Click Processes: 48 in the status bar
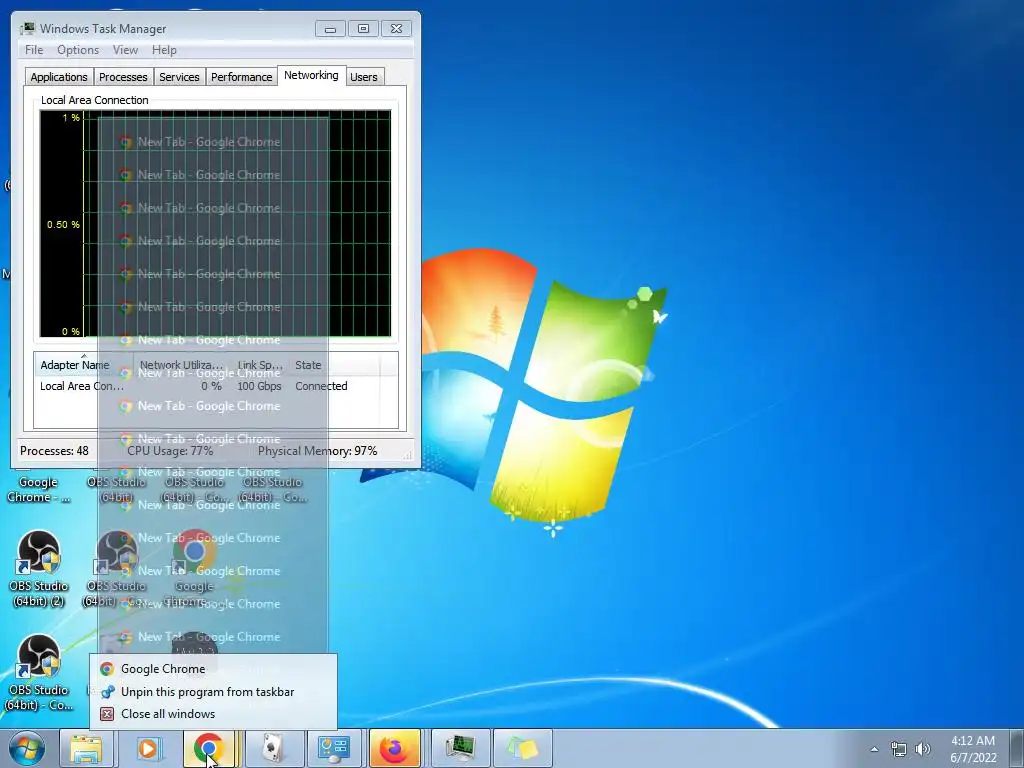The image size is (1024, 768). pyautogui.click(x=54, y=451)
